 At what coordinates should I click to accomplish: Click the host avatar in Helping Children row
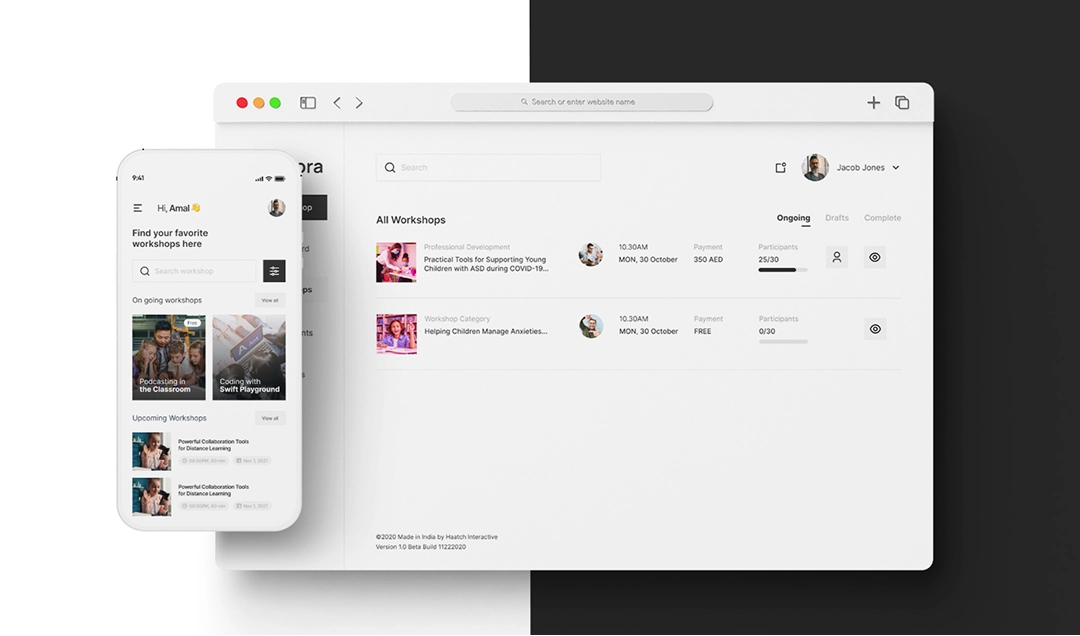[590, 326]
